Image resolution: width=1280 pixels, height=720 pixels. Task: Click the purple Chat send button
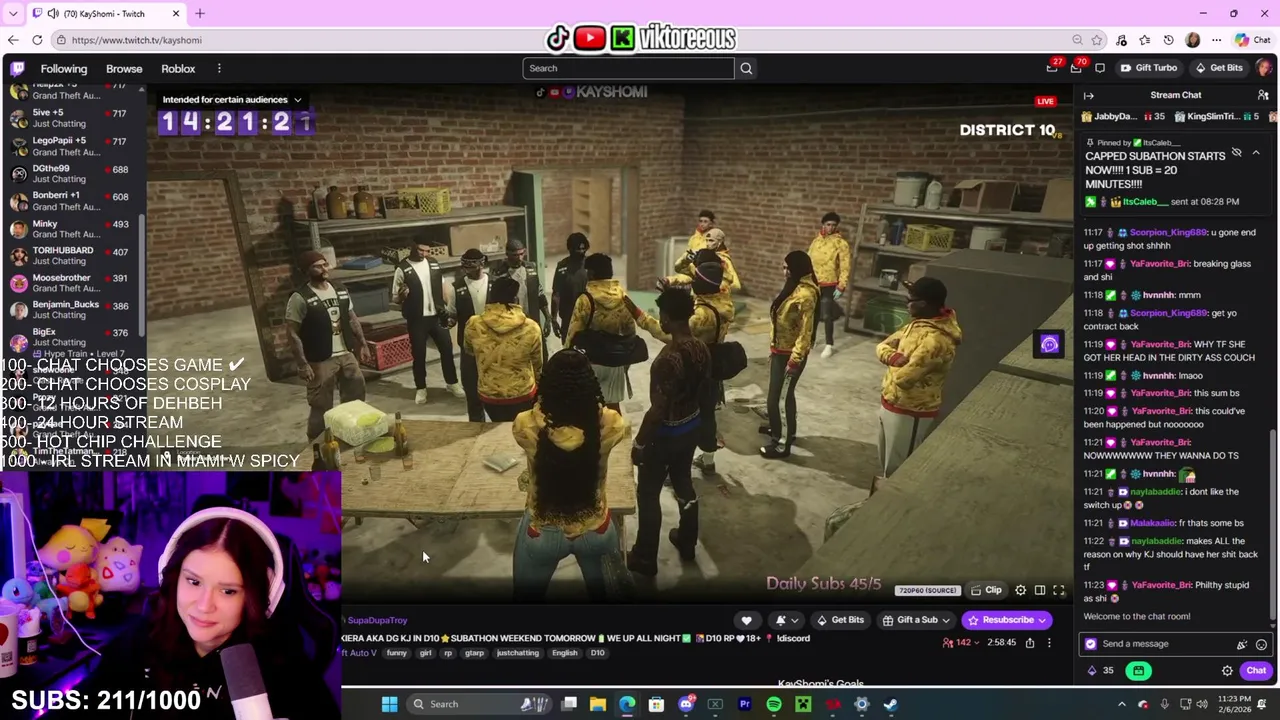(1256, 671)
